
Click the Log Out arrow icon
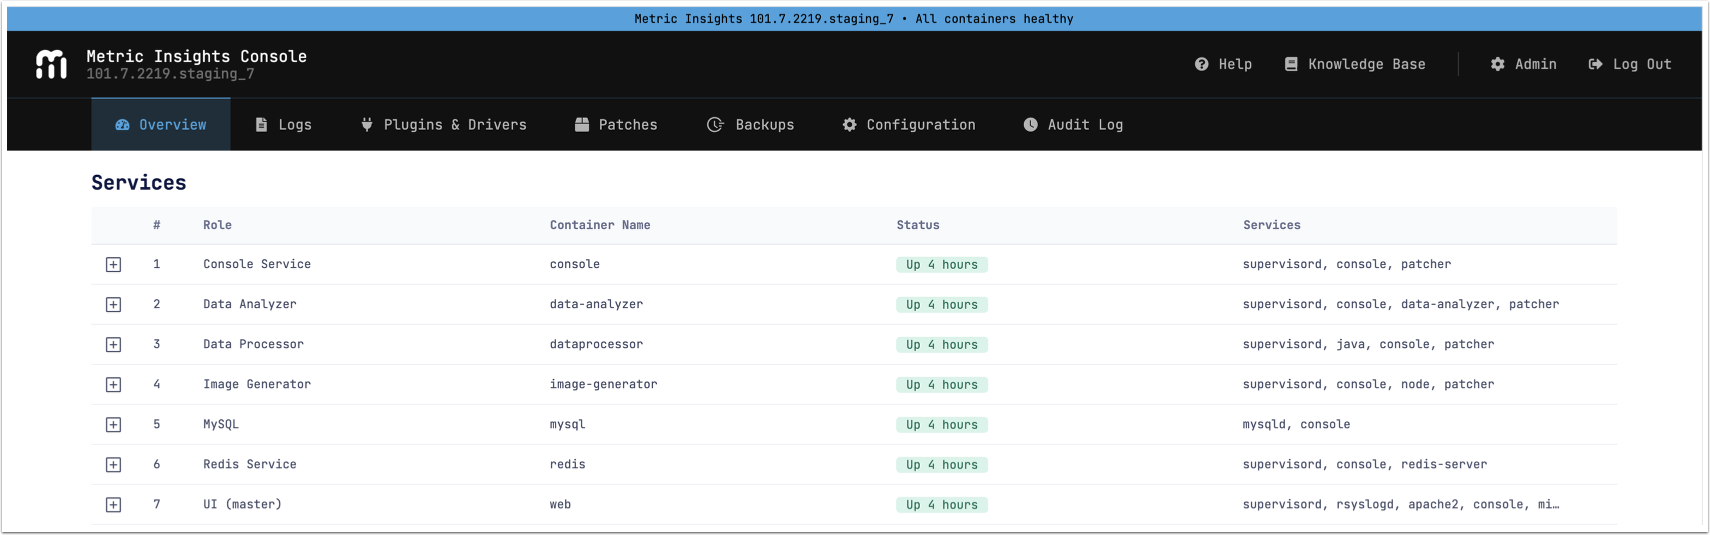click(x=1595, y=64)
